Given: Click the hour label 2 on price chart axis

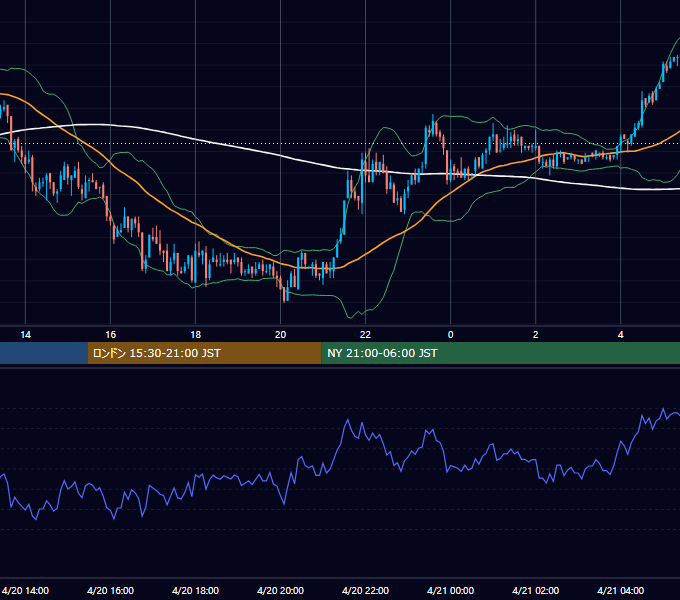Looking at the screenshot, I should (x=536, y=335).
